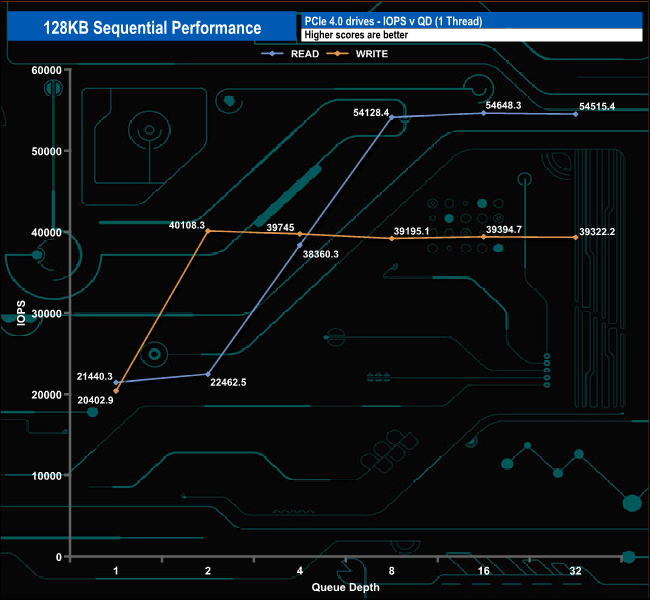Select the 22462.5 read data label
Viewport: 650px width, 600px height.
[x=228, y=382]
